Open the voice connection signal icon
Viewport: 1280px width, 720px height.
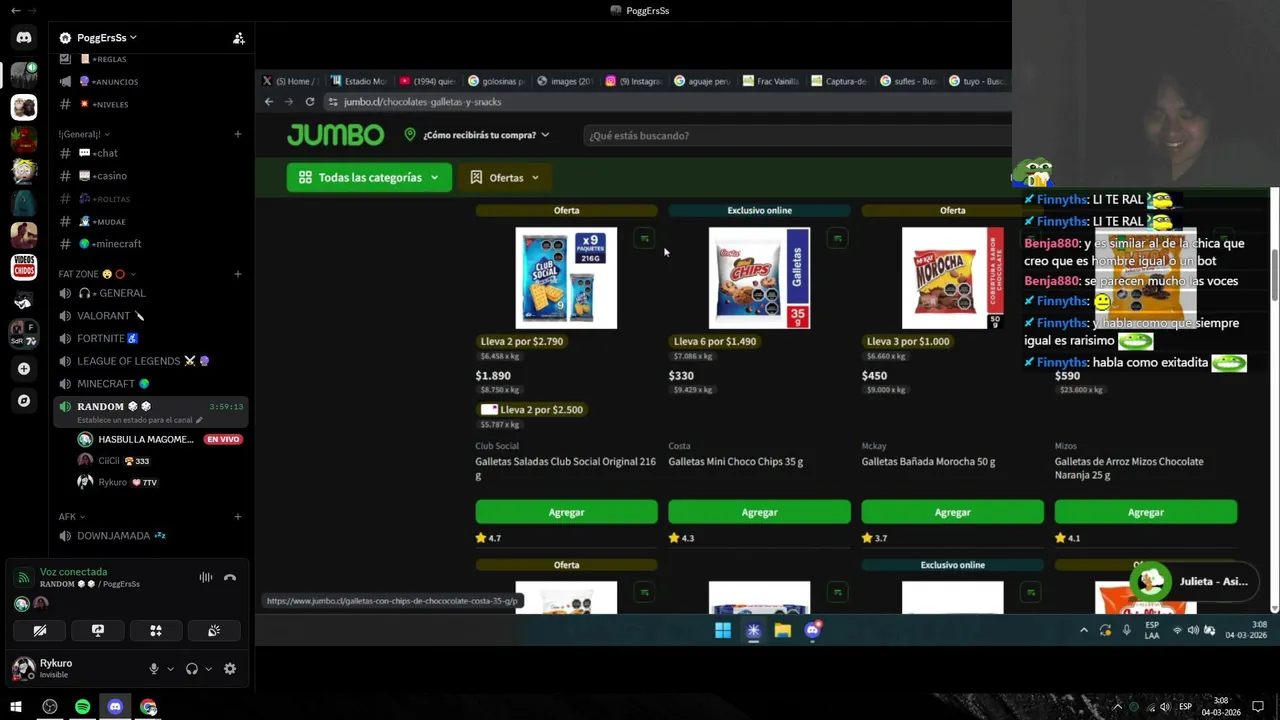23,577
